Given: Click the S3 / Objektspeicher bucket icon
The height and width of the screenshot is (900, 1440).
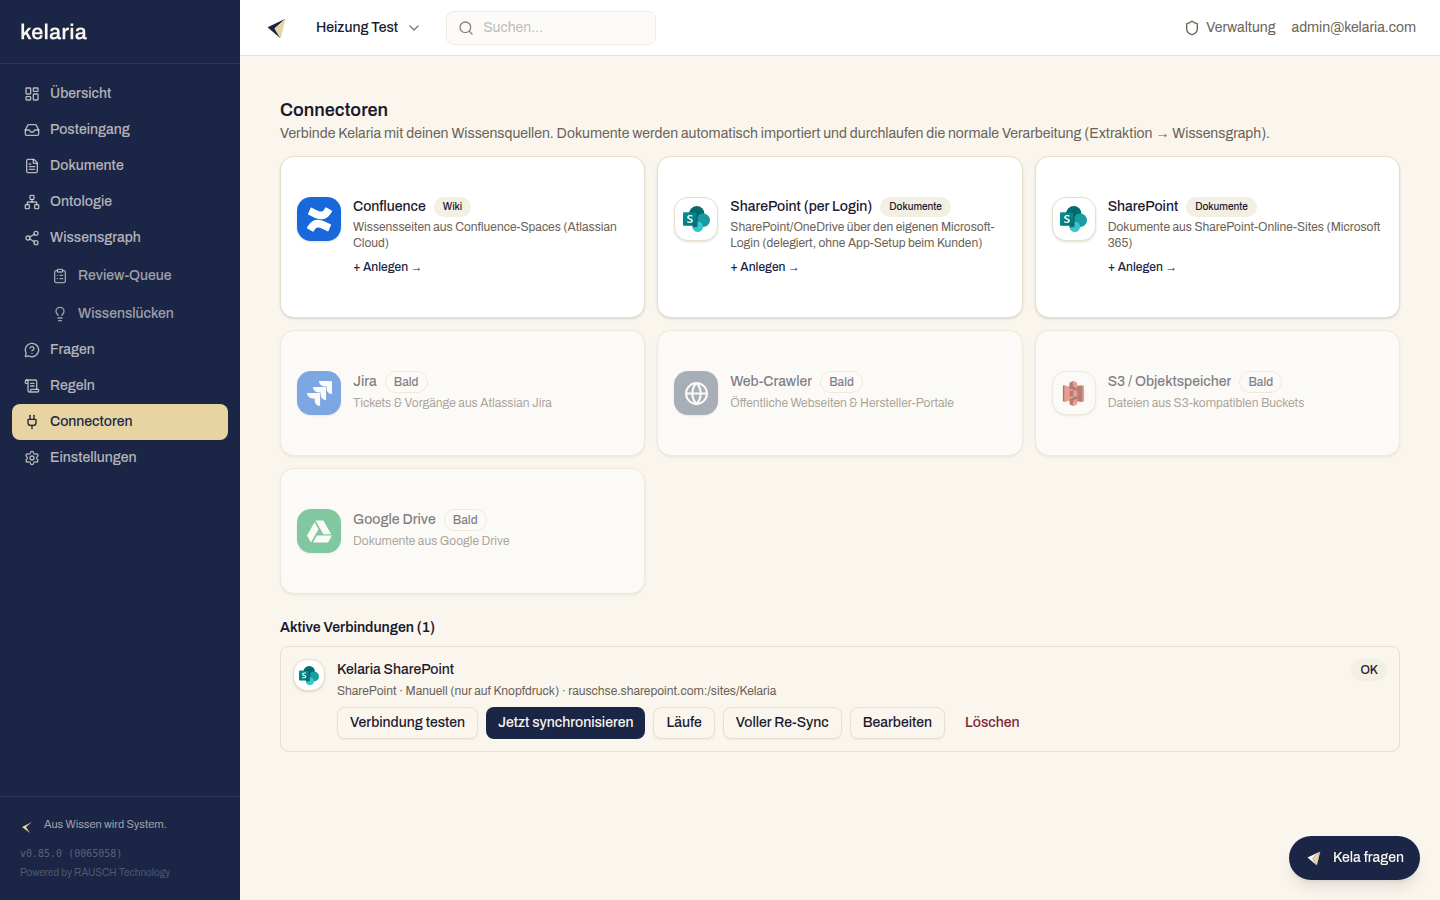Looking at the screenshot, I should (1074, 393).
